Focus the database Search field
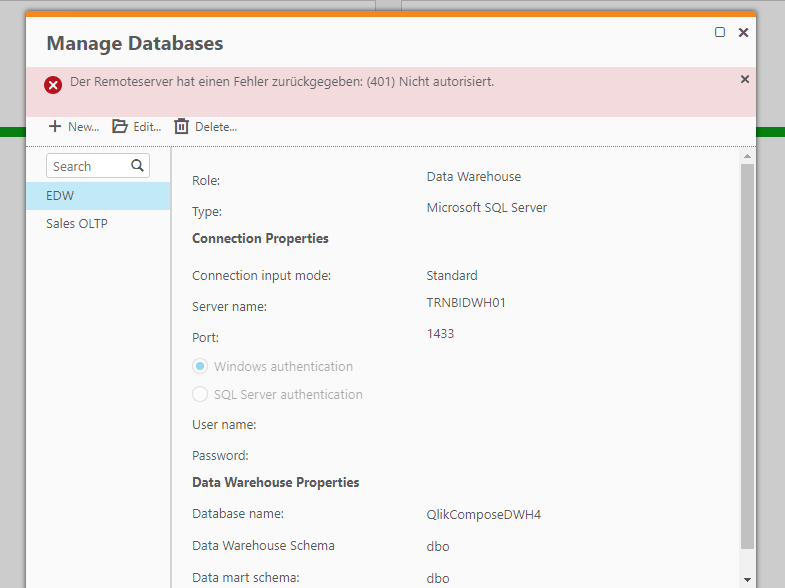The width and height of the screenshot is (785, 588). (x=87, y=166)
